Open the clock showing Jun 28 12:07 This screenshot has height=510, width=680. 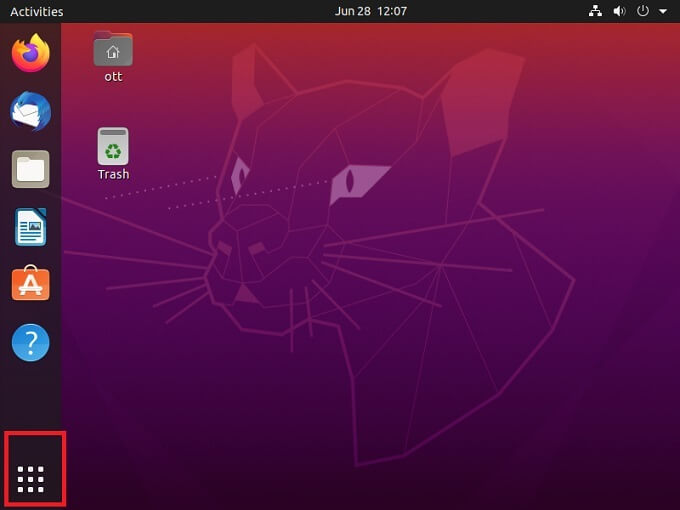(x=371, y=11)
